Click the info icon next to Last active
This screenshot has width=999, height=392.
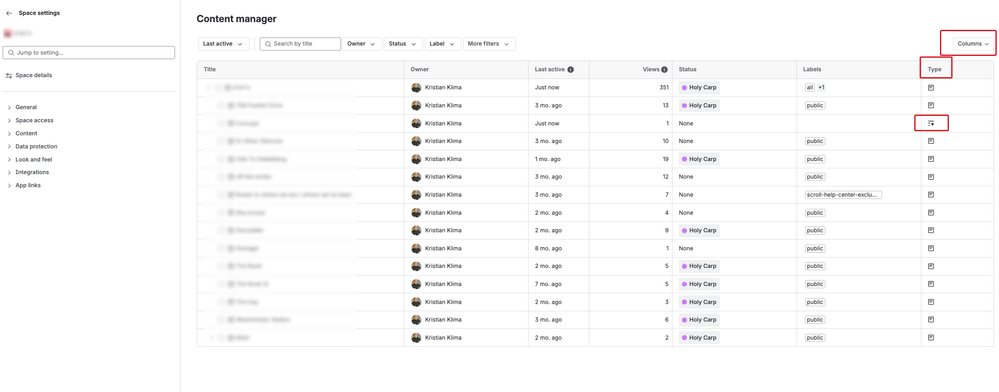570,69
